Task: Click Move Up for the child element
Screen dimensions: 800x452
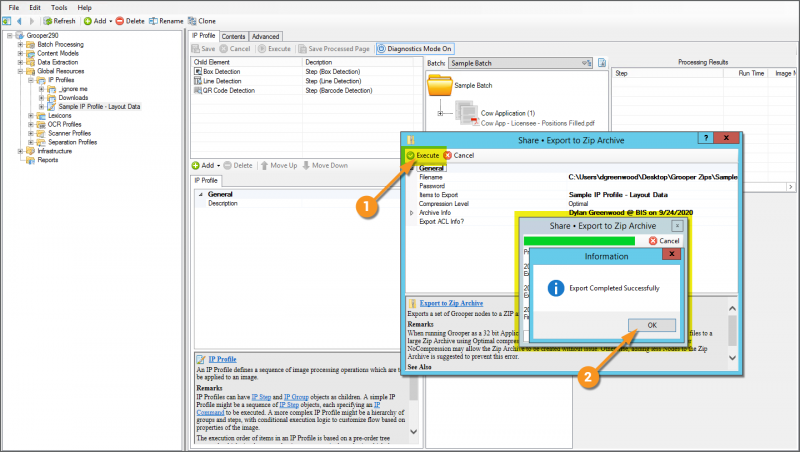Action: pyautogui.click(x=279, y=165)
